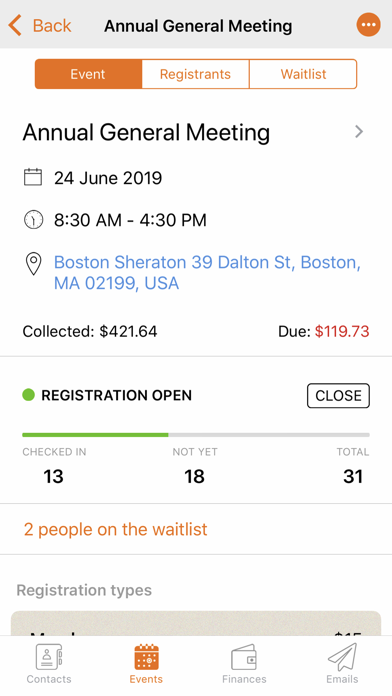Select the Events calendar icon in bottom bar
This screenshot has width=392, height=696.
click(146, 657)
